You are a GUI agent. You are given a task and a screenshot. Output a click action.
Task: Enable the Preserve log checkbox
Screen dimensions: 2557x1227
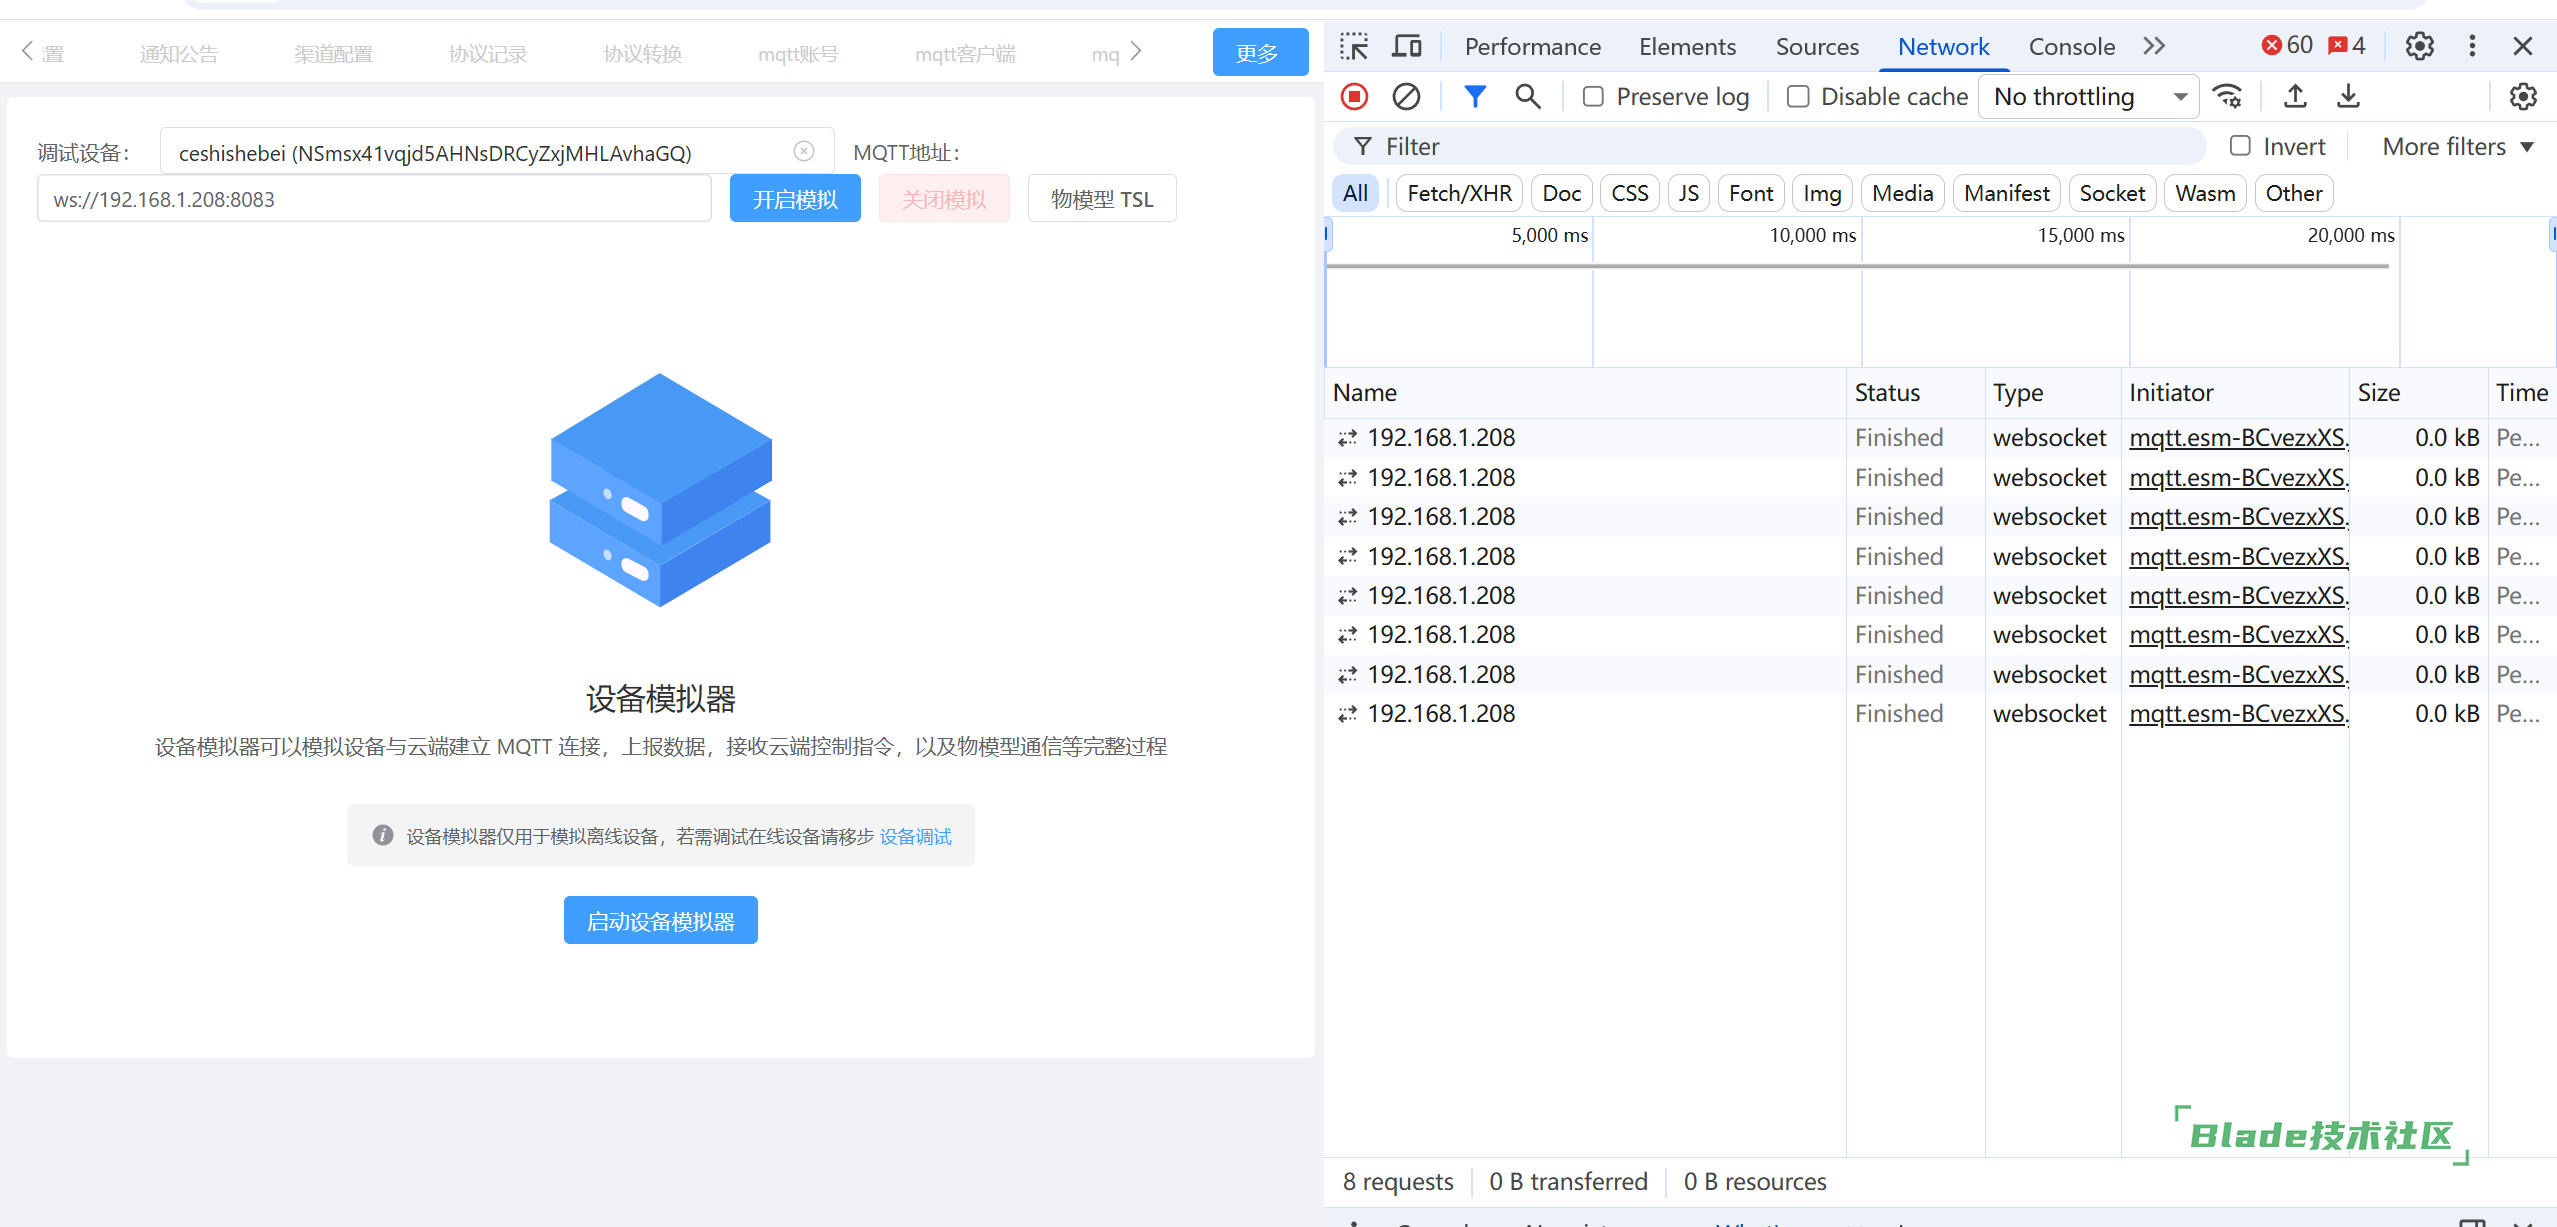click(x=1593, y=96)
